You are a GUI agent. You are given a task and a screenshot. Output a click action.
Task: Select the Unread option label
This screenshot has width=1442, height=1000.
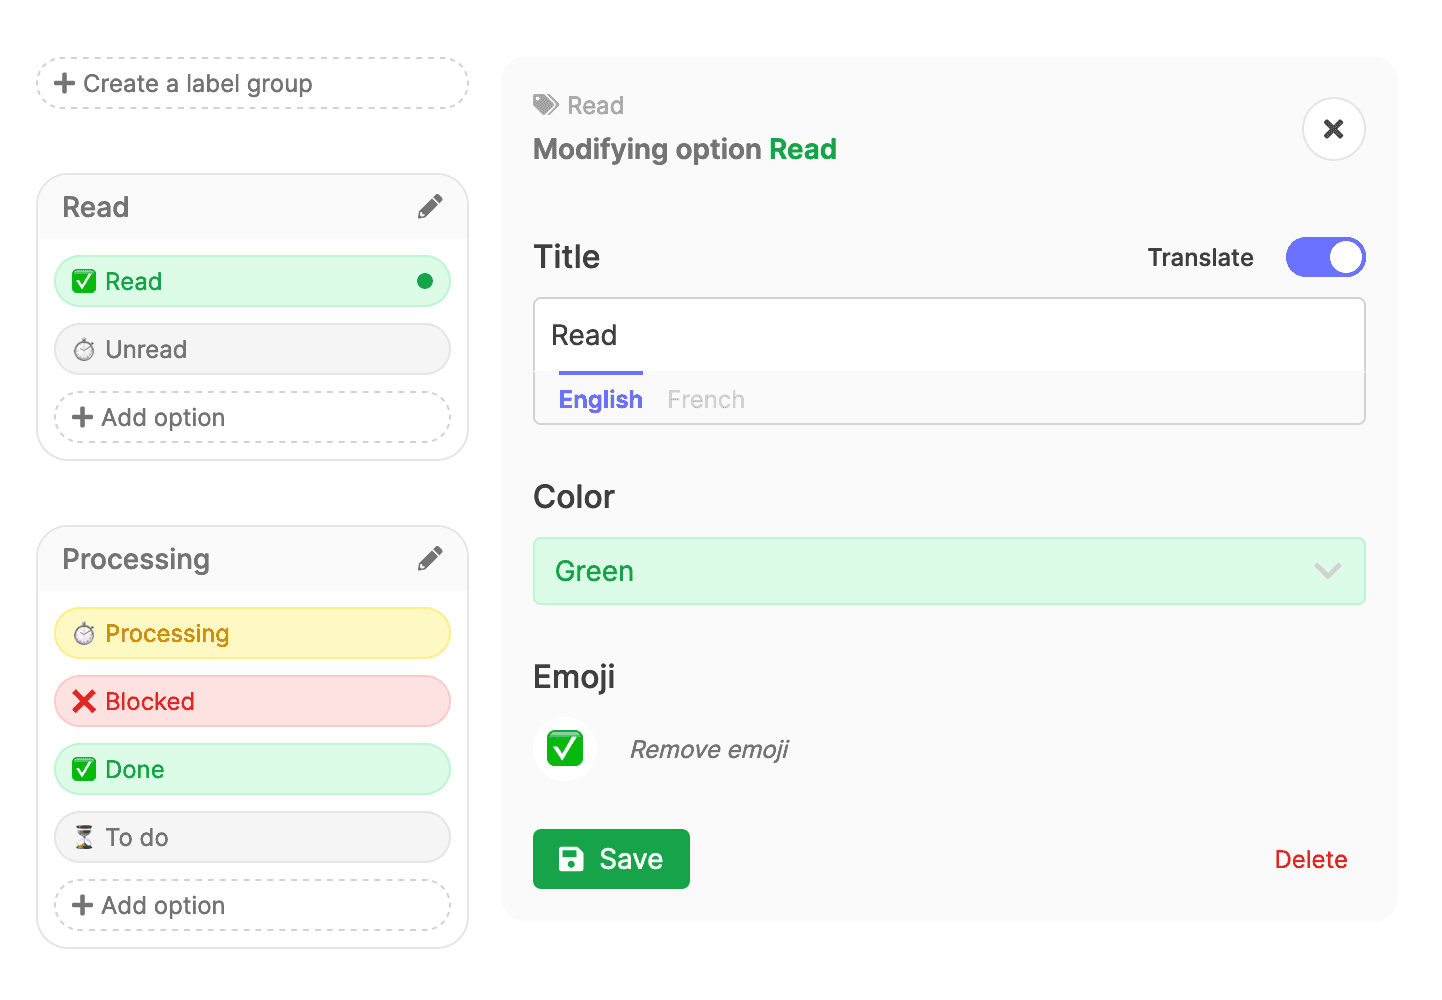coord(252,349)
